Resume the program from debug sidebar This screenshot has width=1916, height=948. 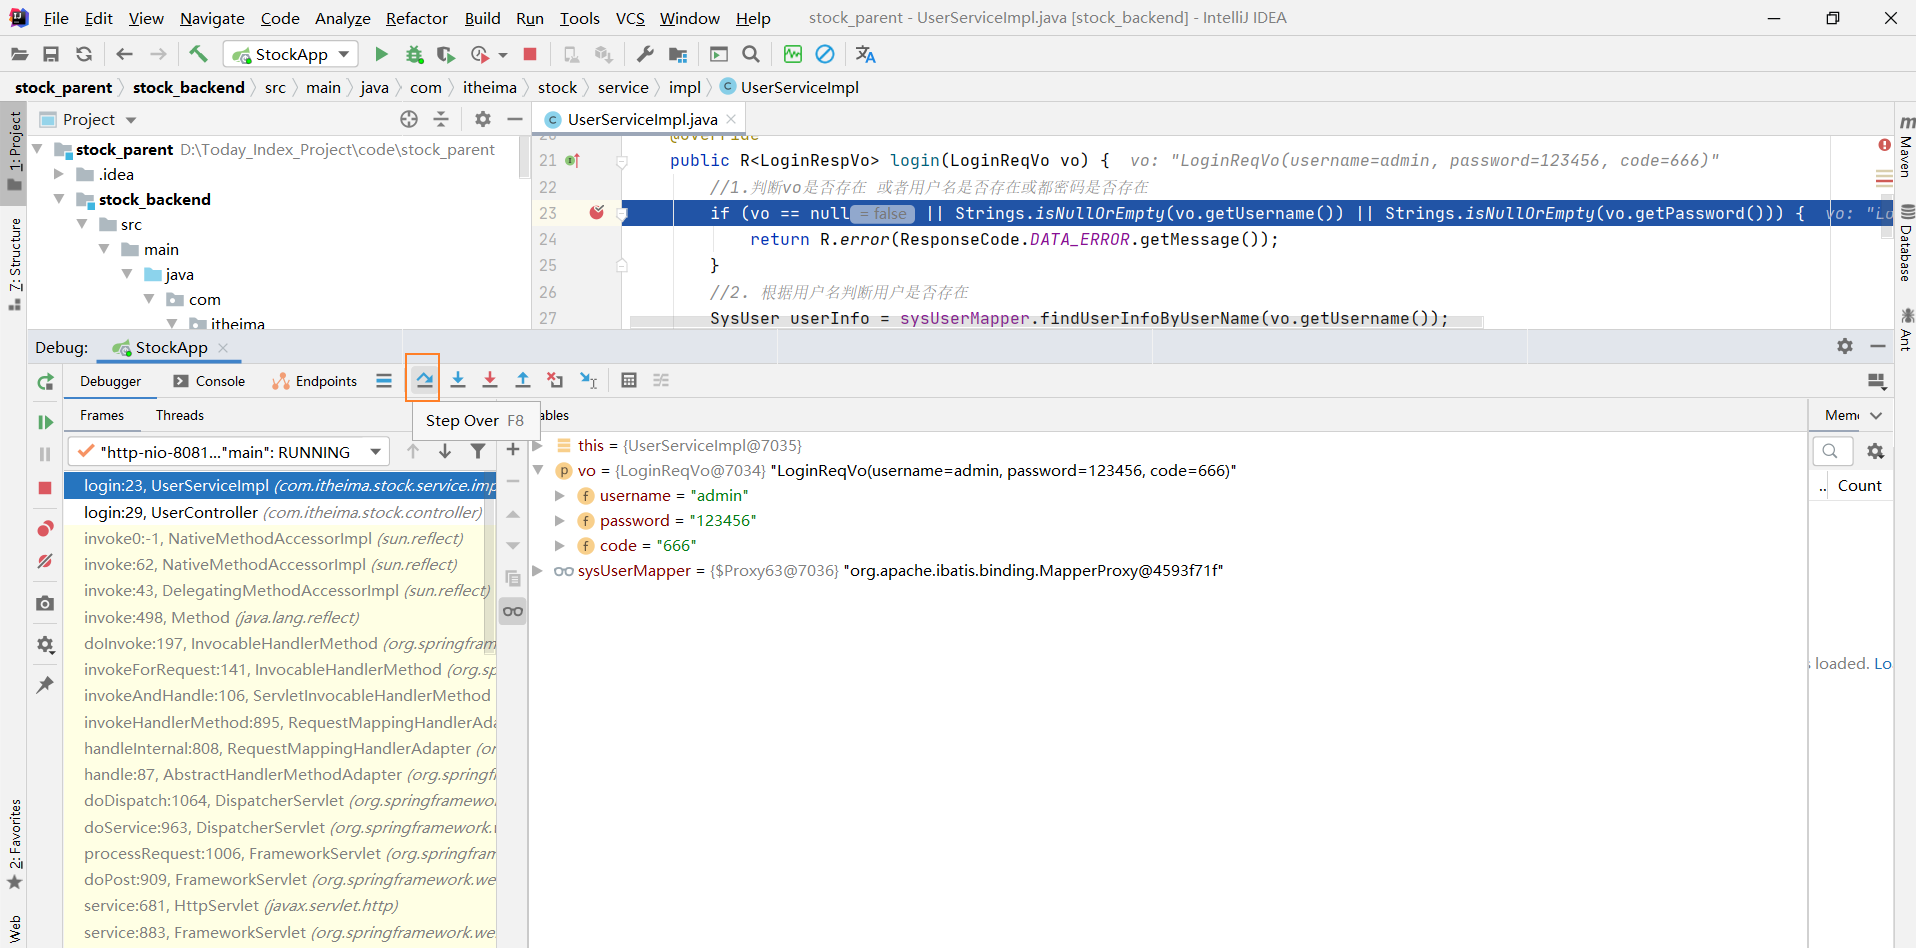pyautogui.click(x=45, y=422)
